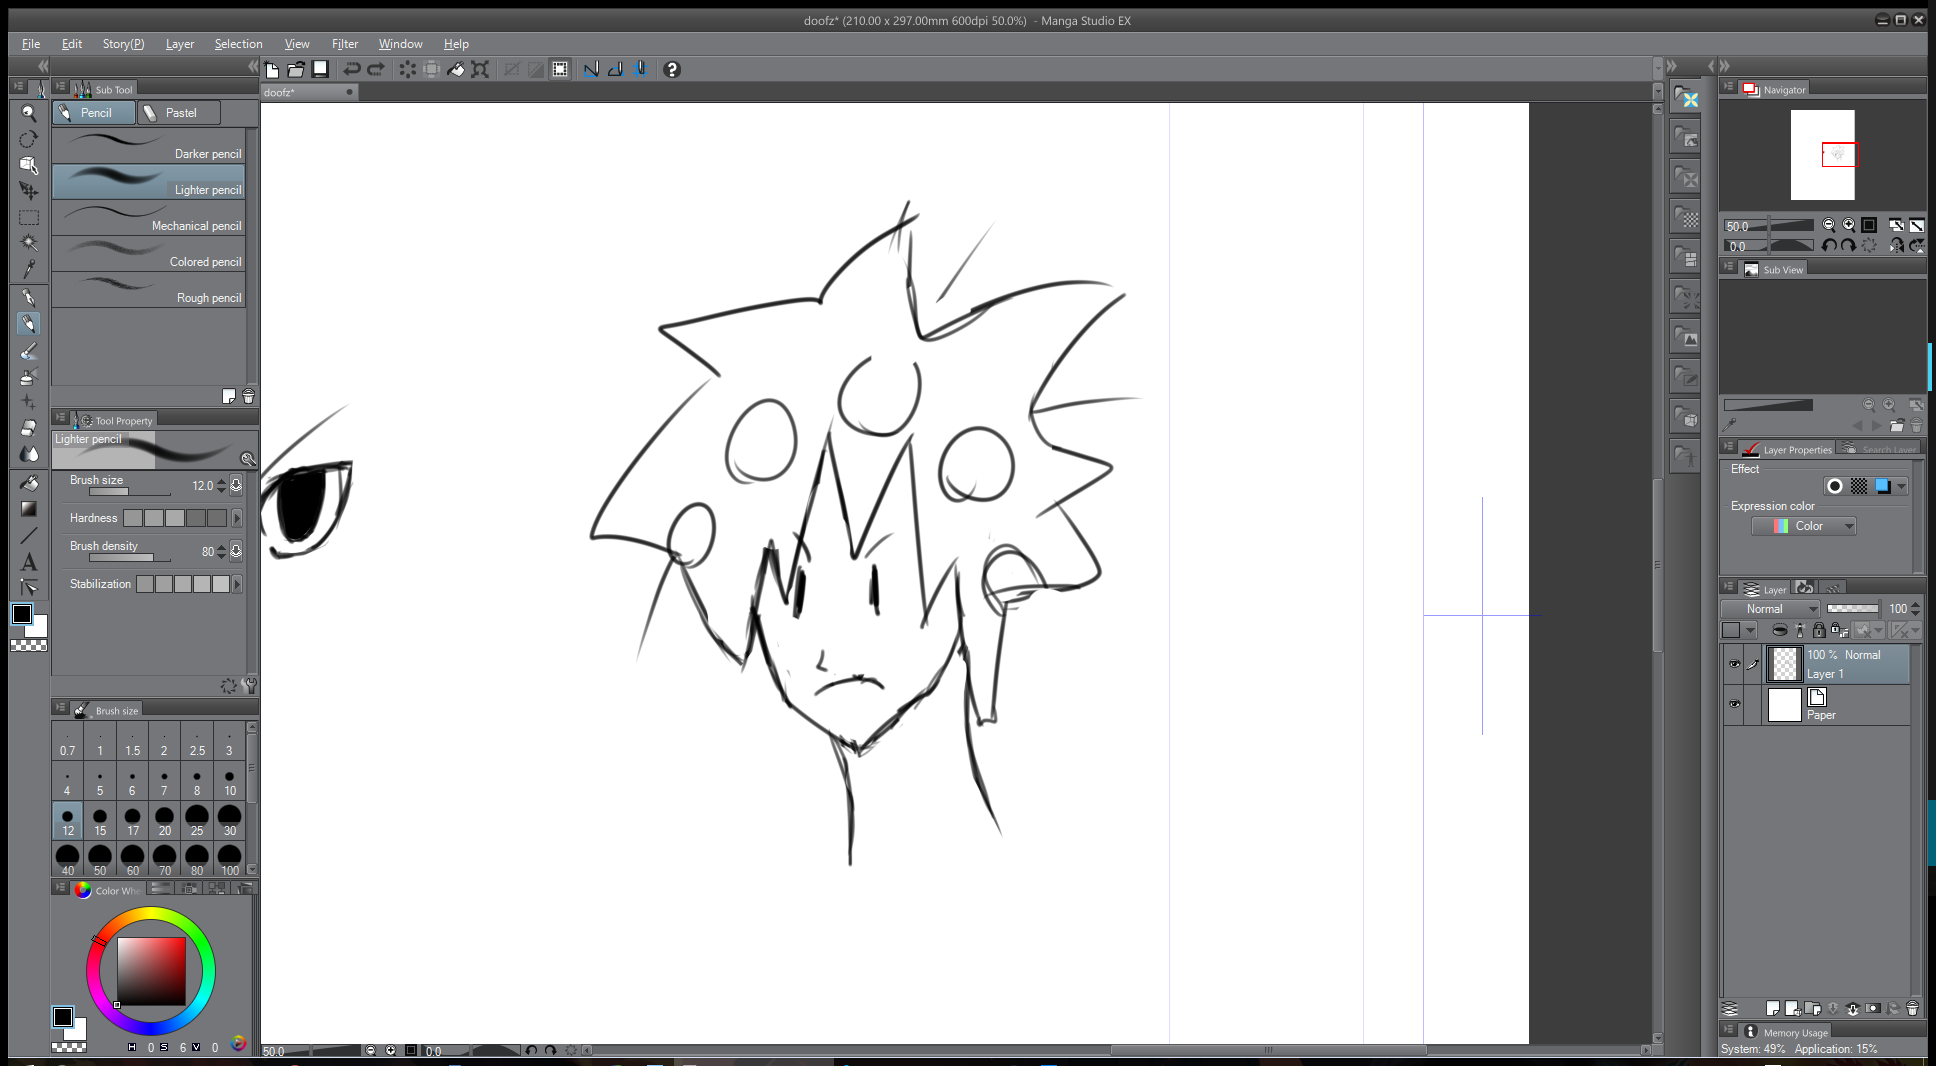
Task: Toggle Snap to special ruler toolbar icon
Action: [615, 69]
